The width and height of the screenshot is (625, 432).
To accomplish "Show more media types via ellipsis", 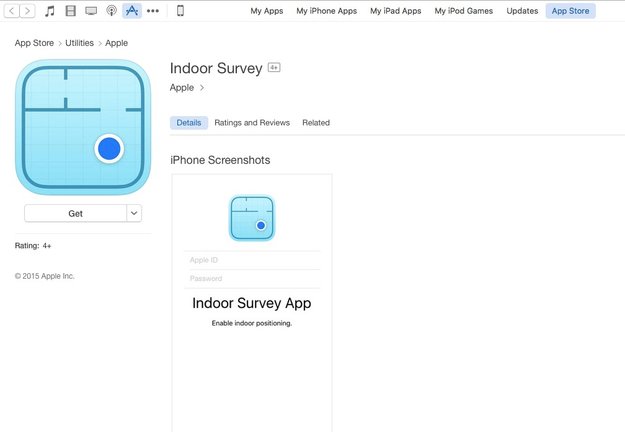I will [153, 11].
